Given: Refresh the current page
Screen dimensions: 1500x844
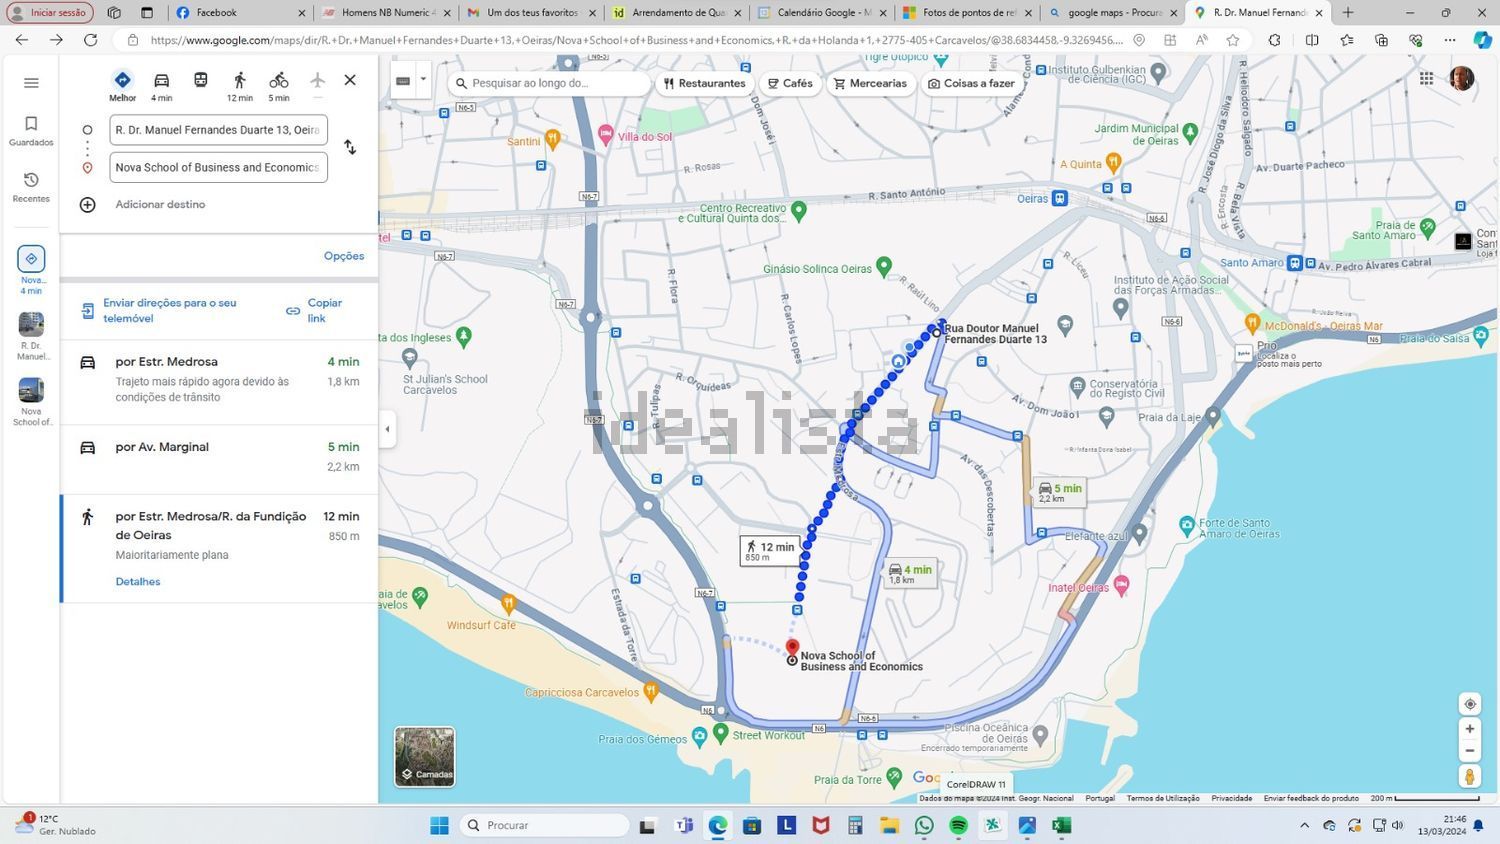Looking at the screenshot, I should 90,40.
